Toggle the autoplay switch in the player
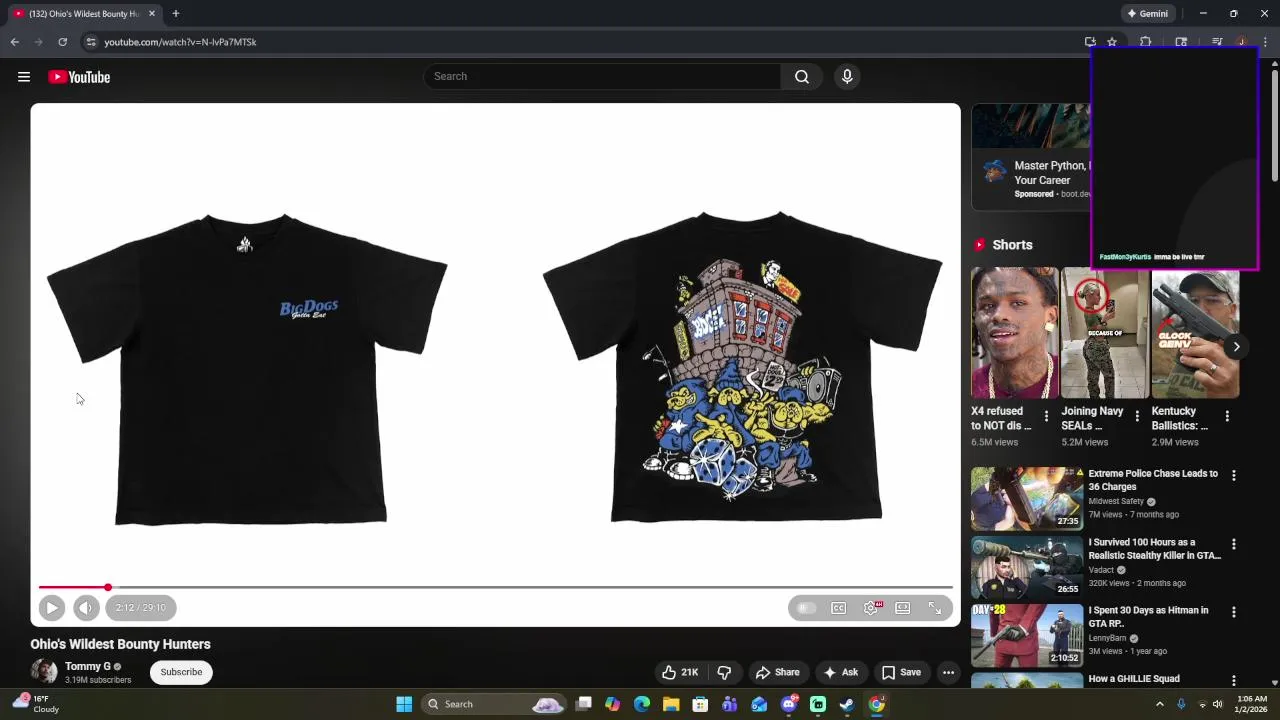Screen dimensions: 1280x720 [x=807, y=608]
